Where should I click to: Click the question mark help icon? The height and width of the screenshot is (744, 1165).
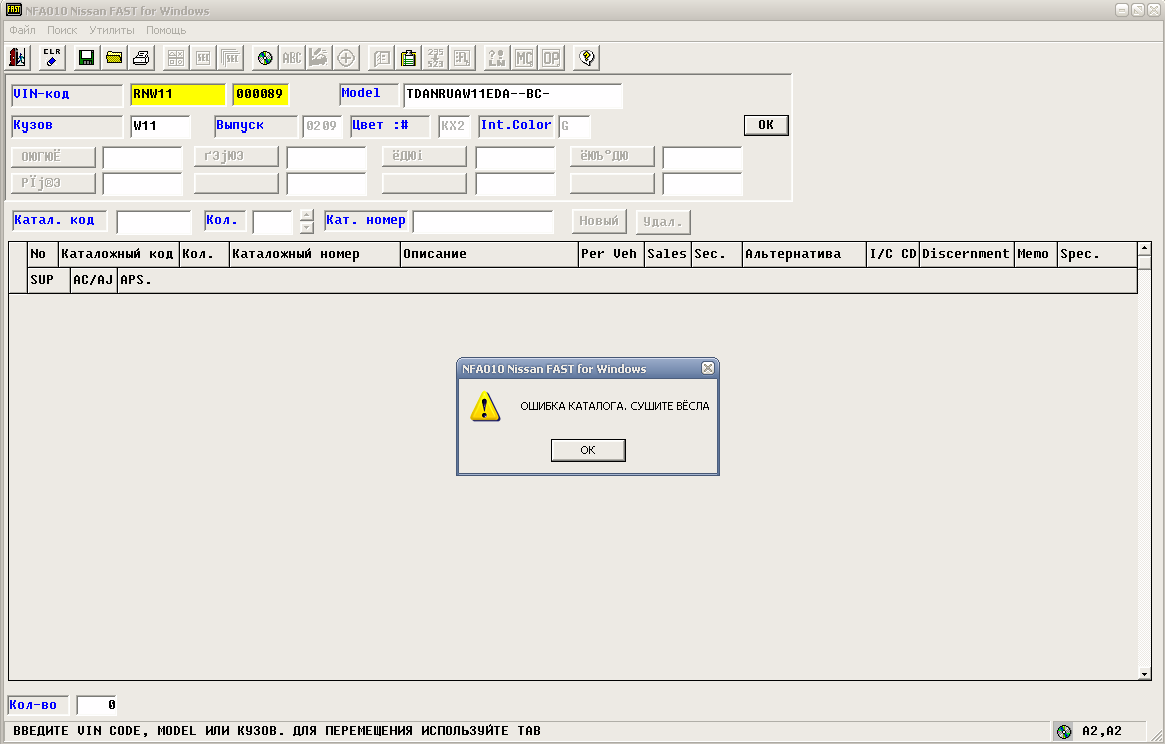(587, 58)
